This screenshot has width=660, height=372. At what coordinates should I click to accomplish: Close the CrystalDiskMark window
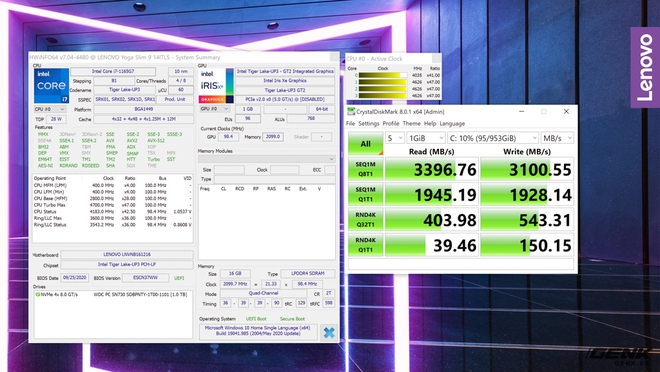click(x=566, y=112)
